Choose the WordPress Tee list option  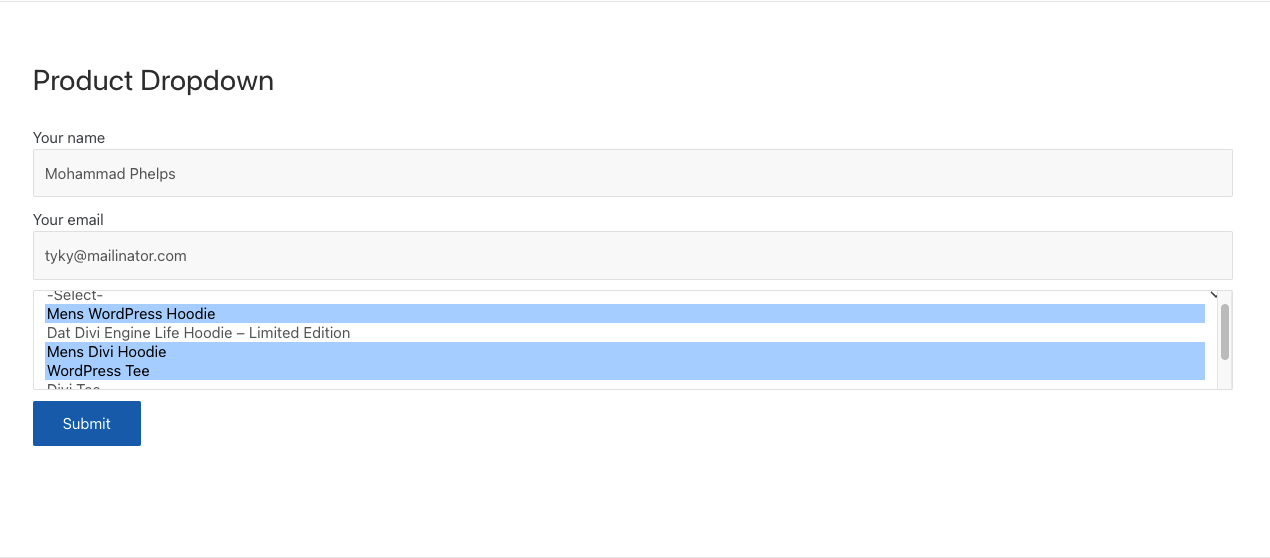pos(98,371)
